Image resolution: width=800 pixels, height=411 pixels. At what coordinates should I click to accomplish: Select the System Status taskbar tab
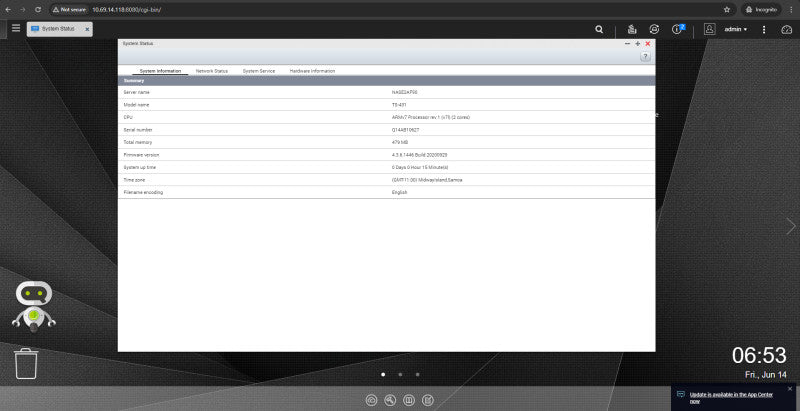59,29
